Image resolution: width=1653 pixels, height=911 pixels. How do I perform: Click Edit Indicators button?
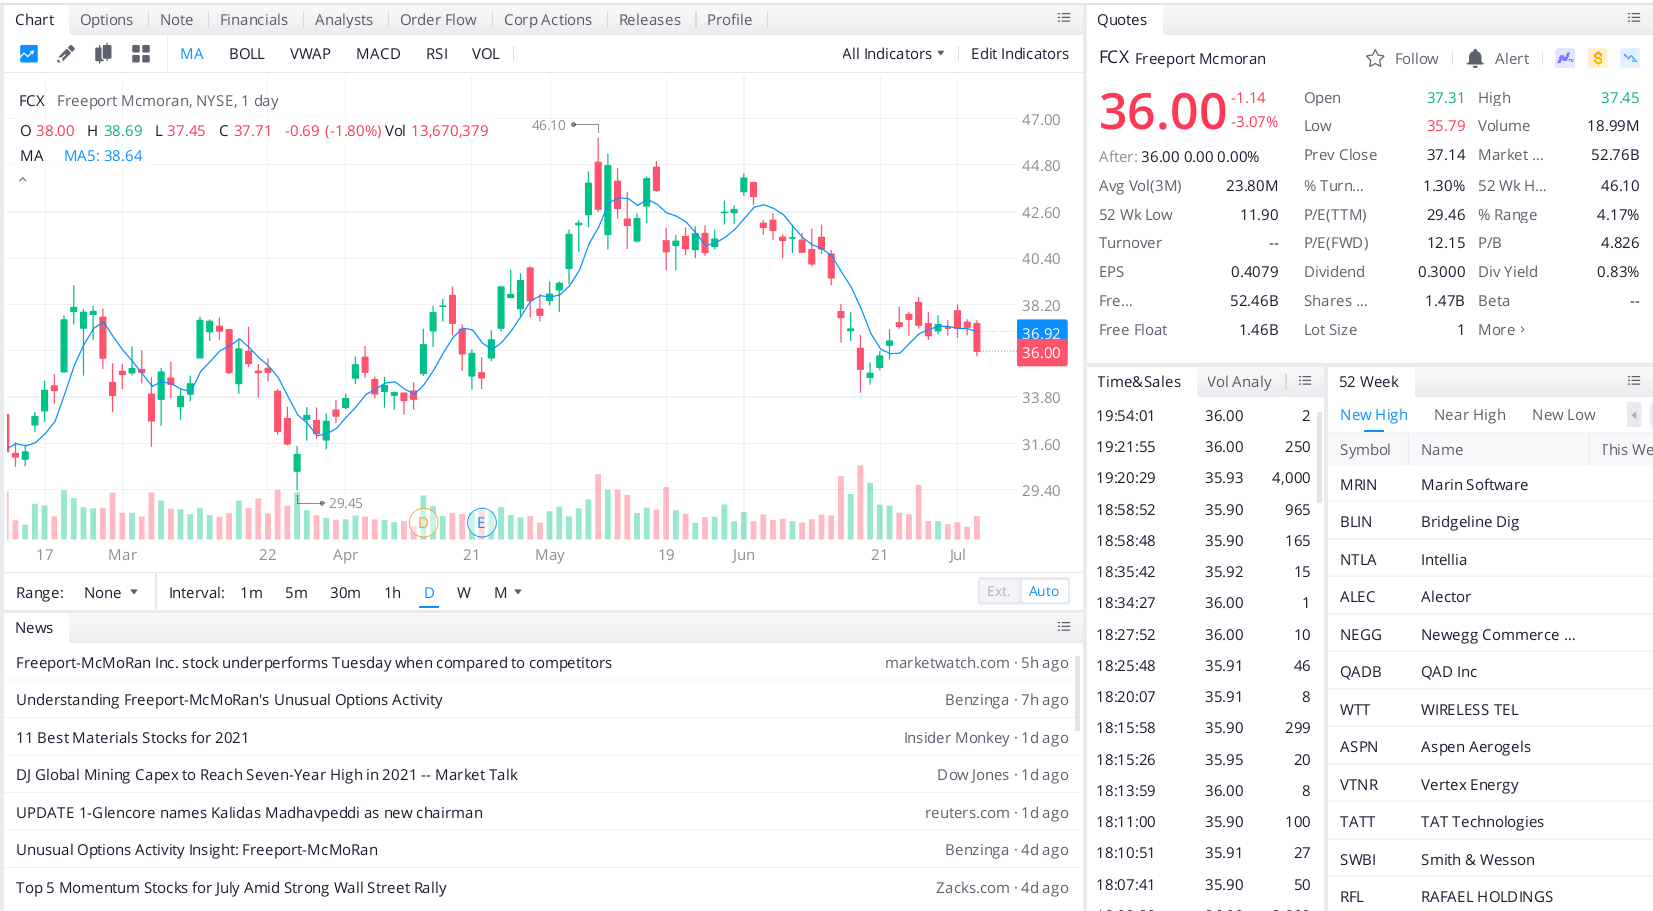click(1020, 54)
